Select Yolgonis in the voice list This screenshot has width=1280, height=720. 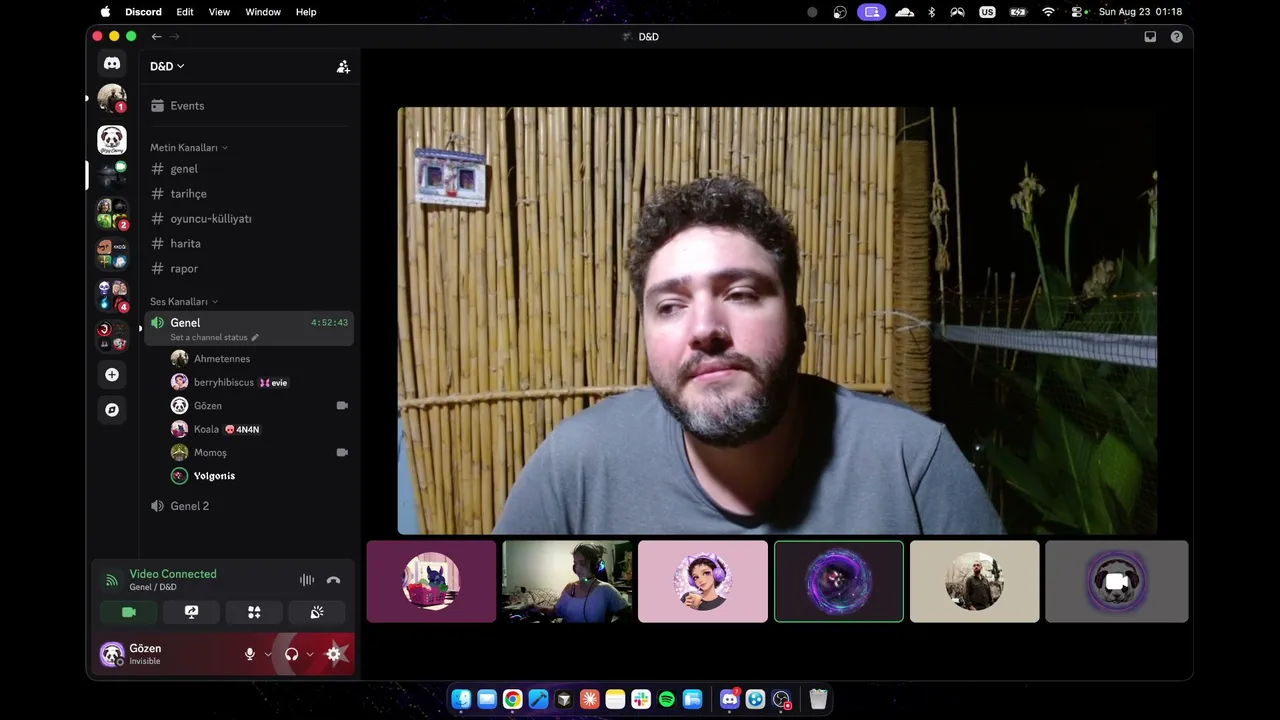260,476
